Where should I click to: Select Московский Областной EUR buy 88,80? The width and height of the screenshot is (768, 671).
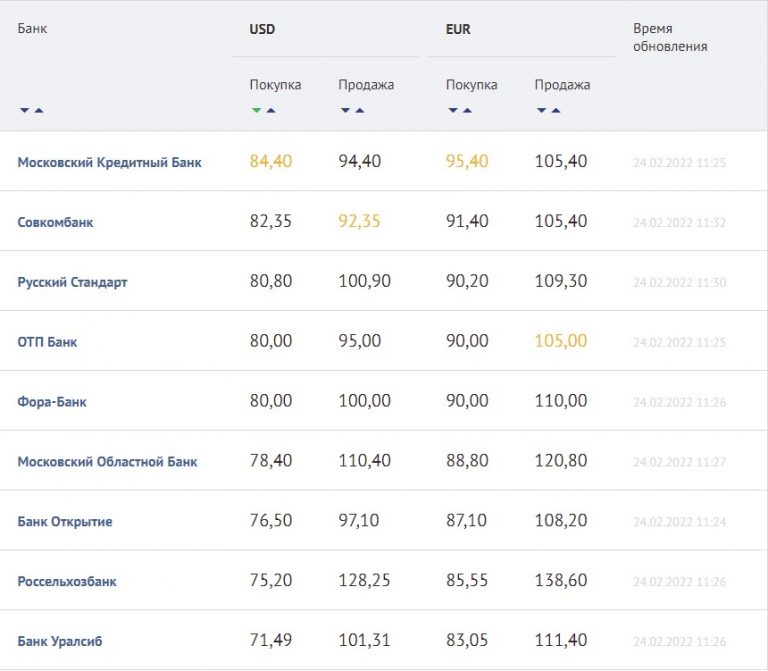pyautogui.click(x=467, y=460)
